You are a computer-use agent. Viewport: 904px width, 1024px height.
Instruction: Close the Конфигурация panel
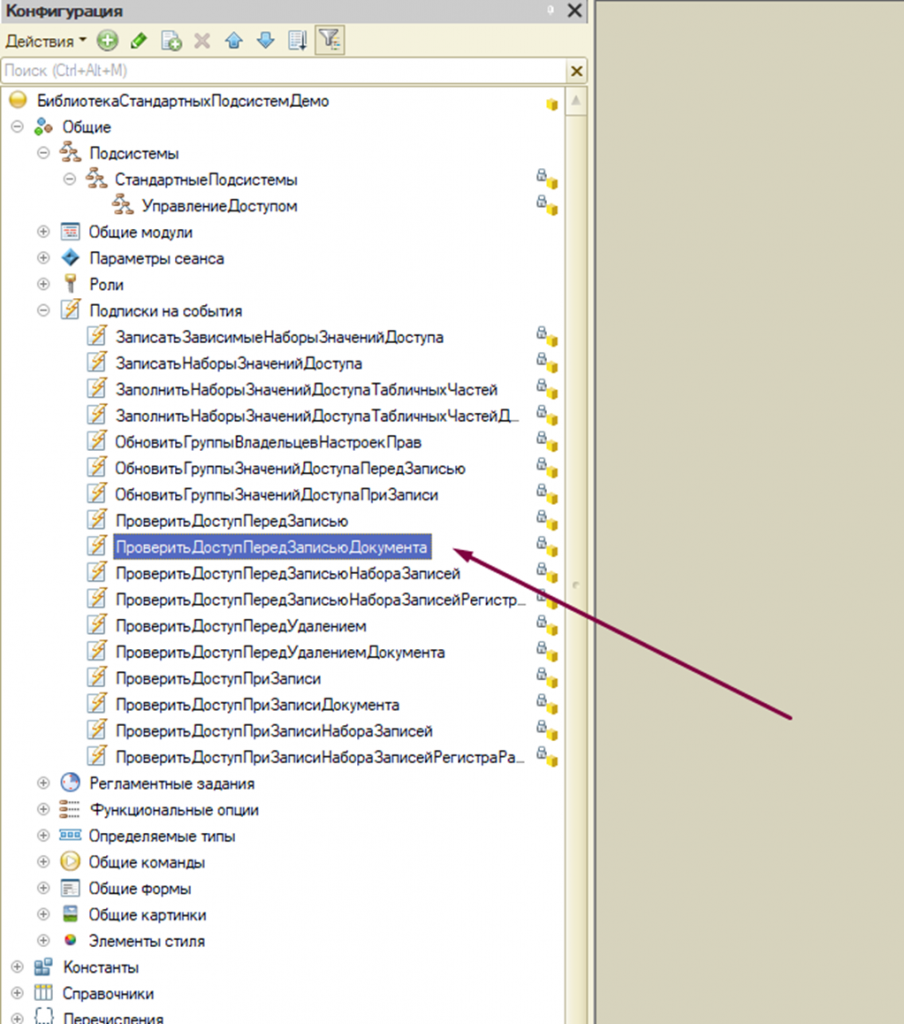tap(574, 11)
